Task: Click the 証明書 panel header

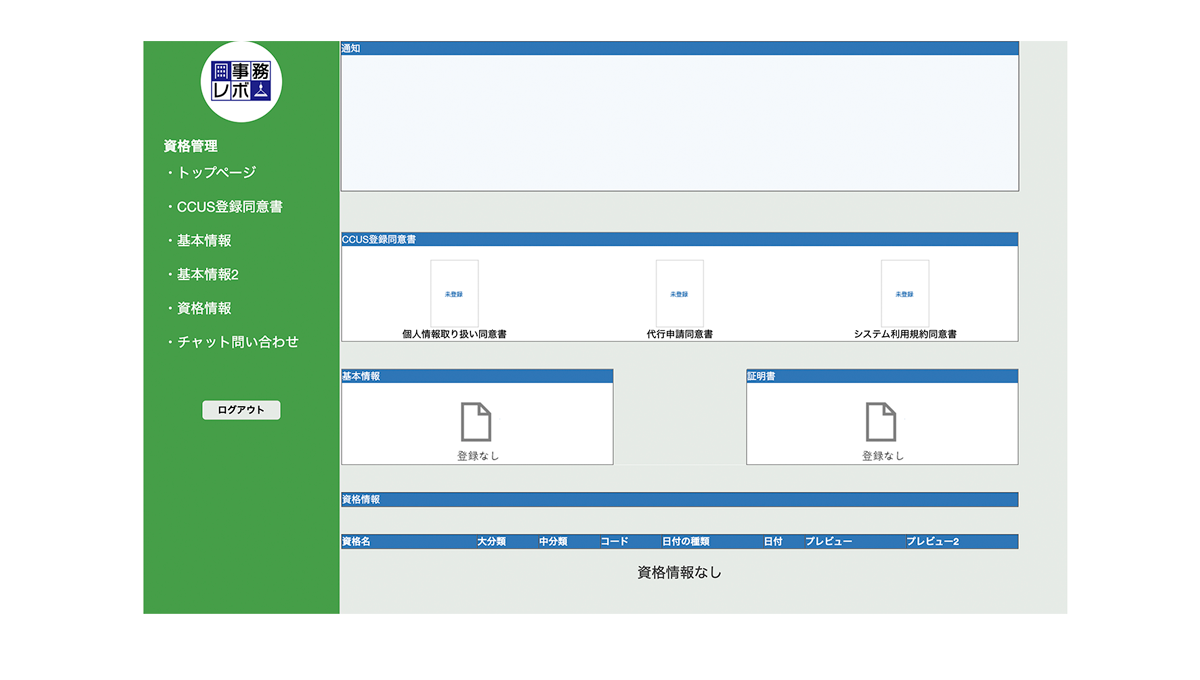Action: tap(882, 376)
